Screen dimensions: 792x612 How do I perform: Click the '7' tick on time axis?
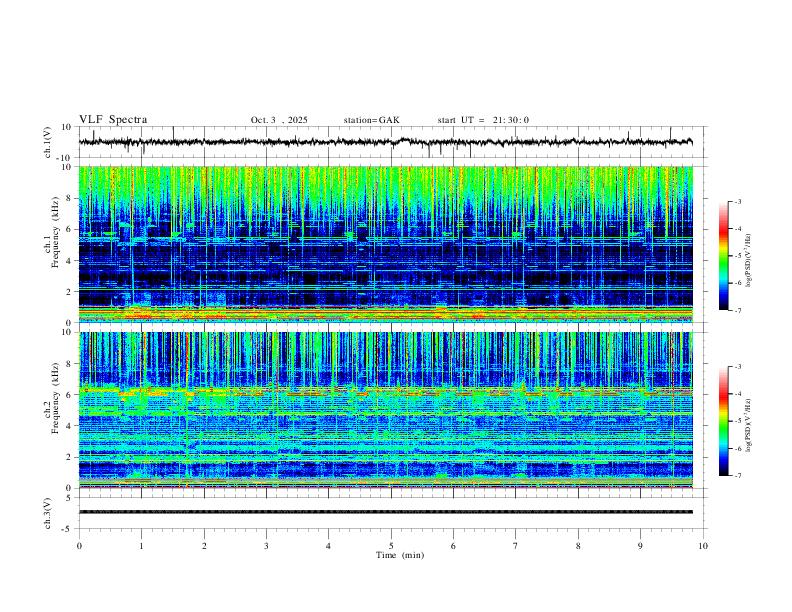tap(516, 546)
